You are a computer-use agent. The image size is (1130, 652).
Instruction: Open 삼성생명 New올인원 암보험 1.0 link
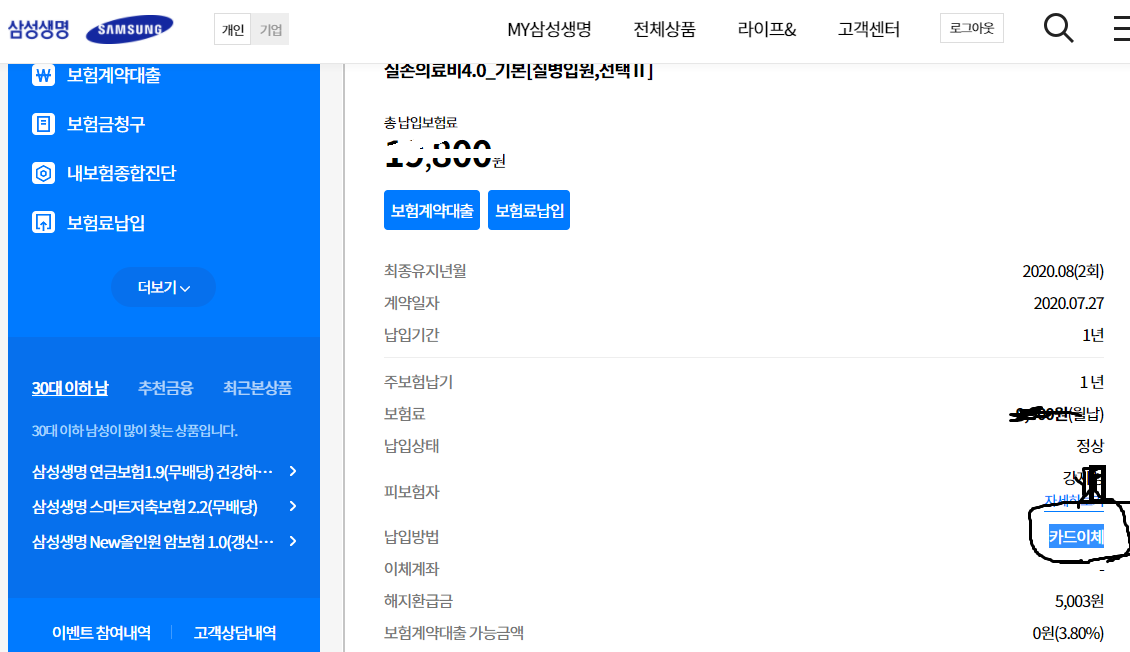coord(153,542)
